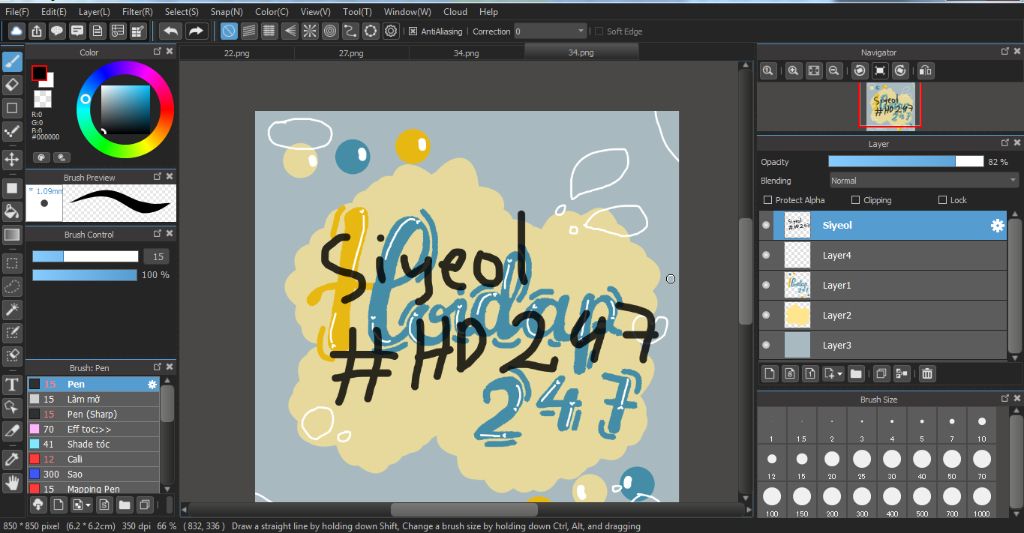Viewport: 1024px width, 533px height.
Task: Select the Cali brush
Action: [93, 459]
